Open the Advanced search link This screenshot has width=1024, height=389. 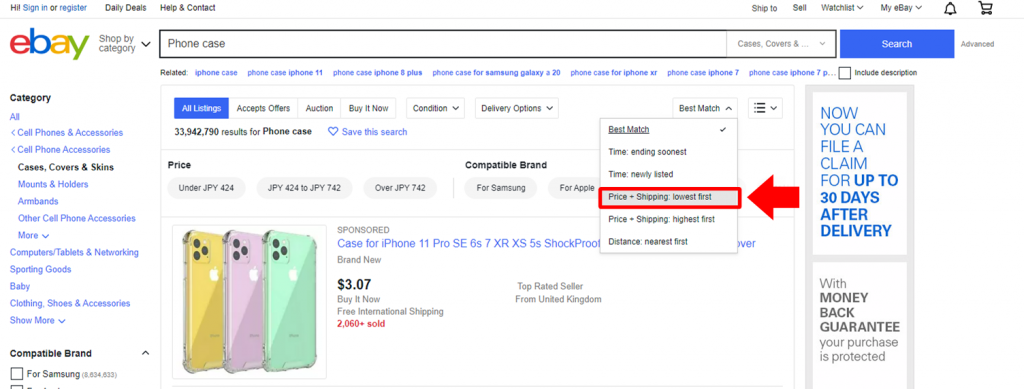(977, 44)
